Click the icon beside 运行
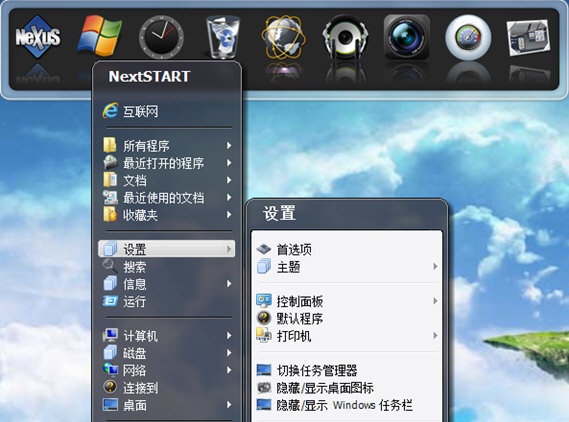 [x=110, y=301]
